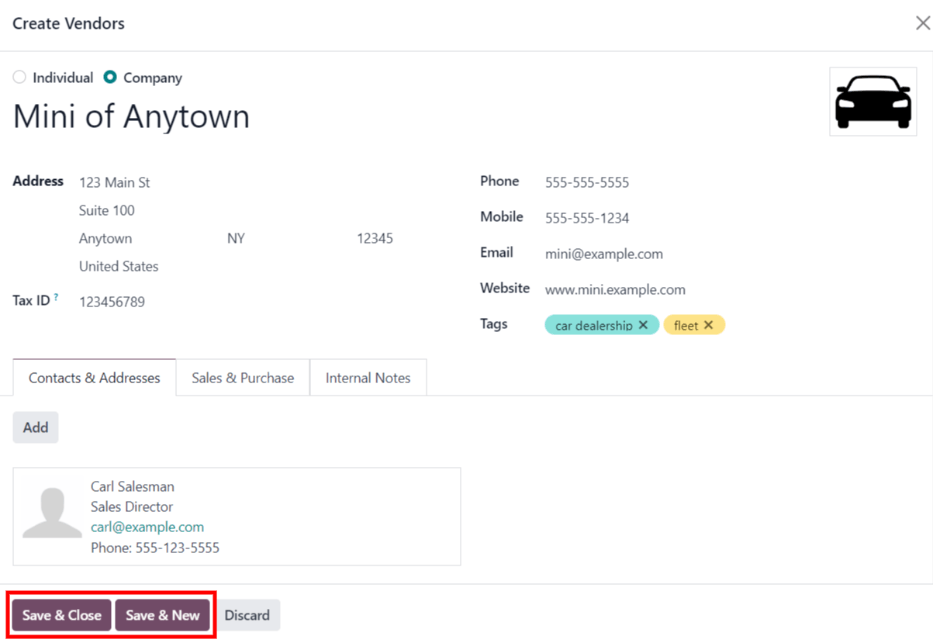Close the Create Vendors dialog
The width and height of the screenshot is (933, 643).
click(922, 23)
